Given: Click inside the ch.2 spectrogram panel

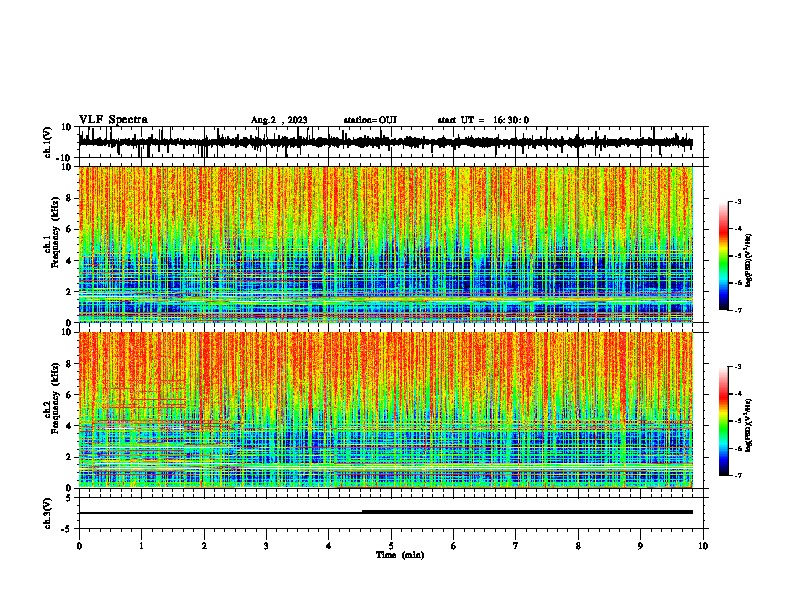Looking at the screenshot, I should [x=385, y=410].
